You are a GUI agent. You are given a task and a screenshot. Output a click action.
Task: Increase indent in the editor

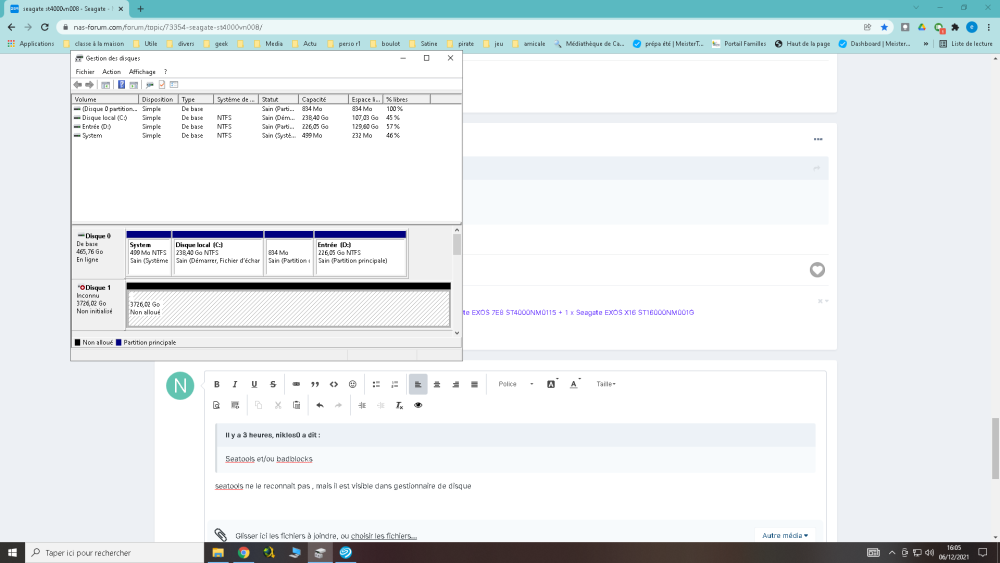(x=362, y=406)
